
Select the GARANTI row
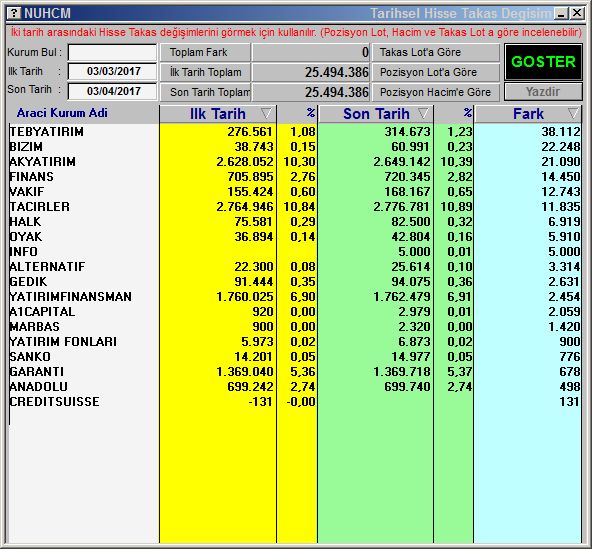295,372
